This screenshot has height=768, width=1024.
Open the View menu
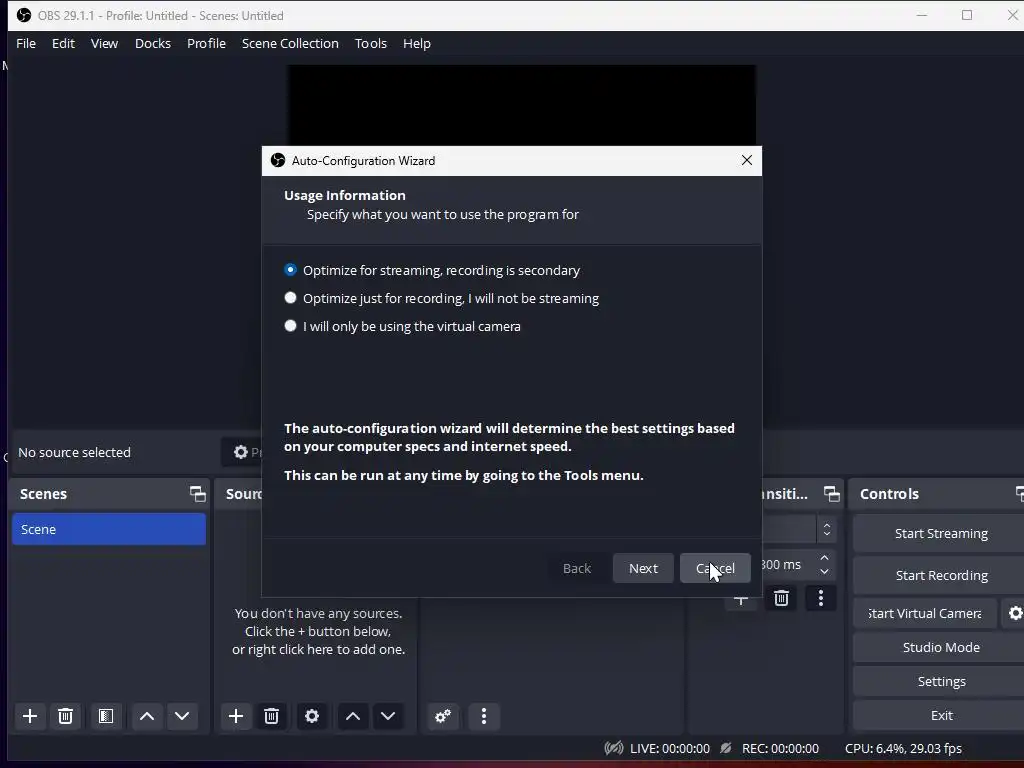coord(104,43)
